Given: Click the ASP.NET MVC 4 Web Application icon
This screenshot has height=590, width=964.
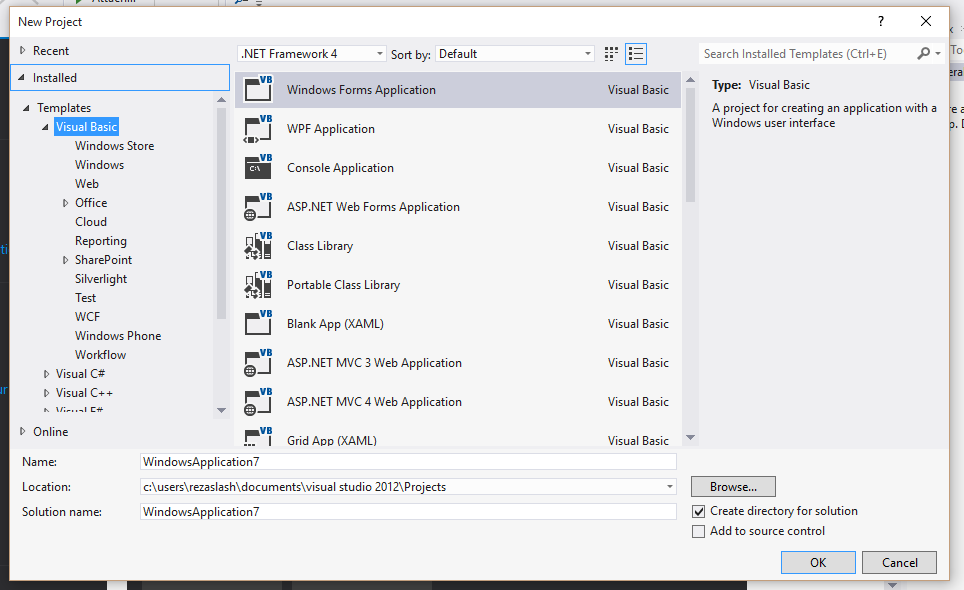Looking at the screenshot, I should (258, 401).
